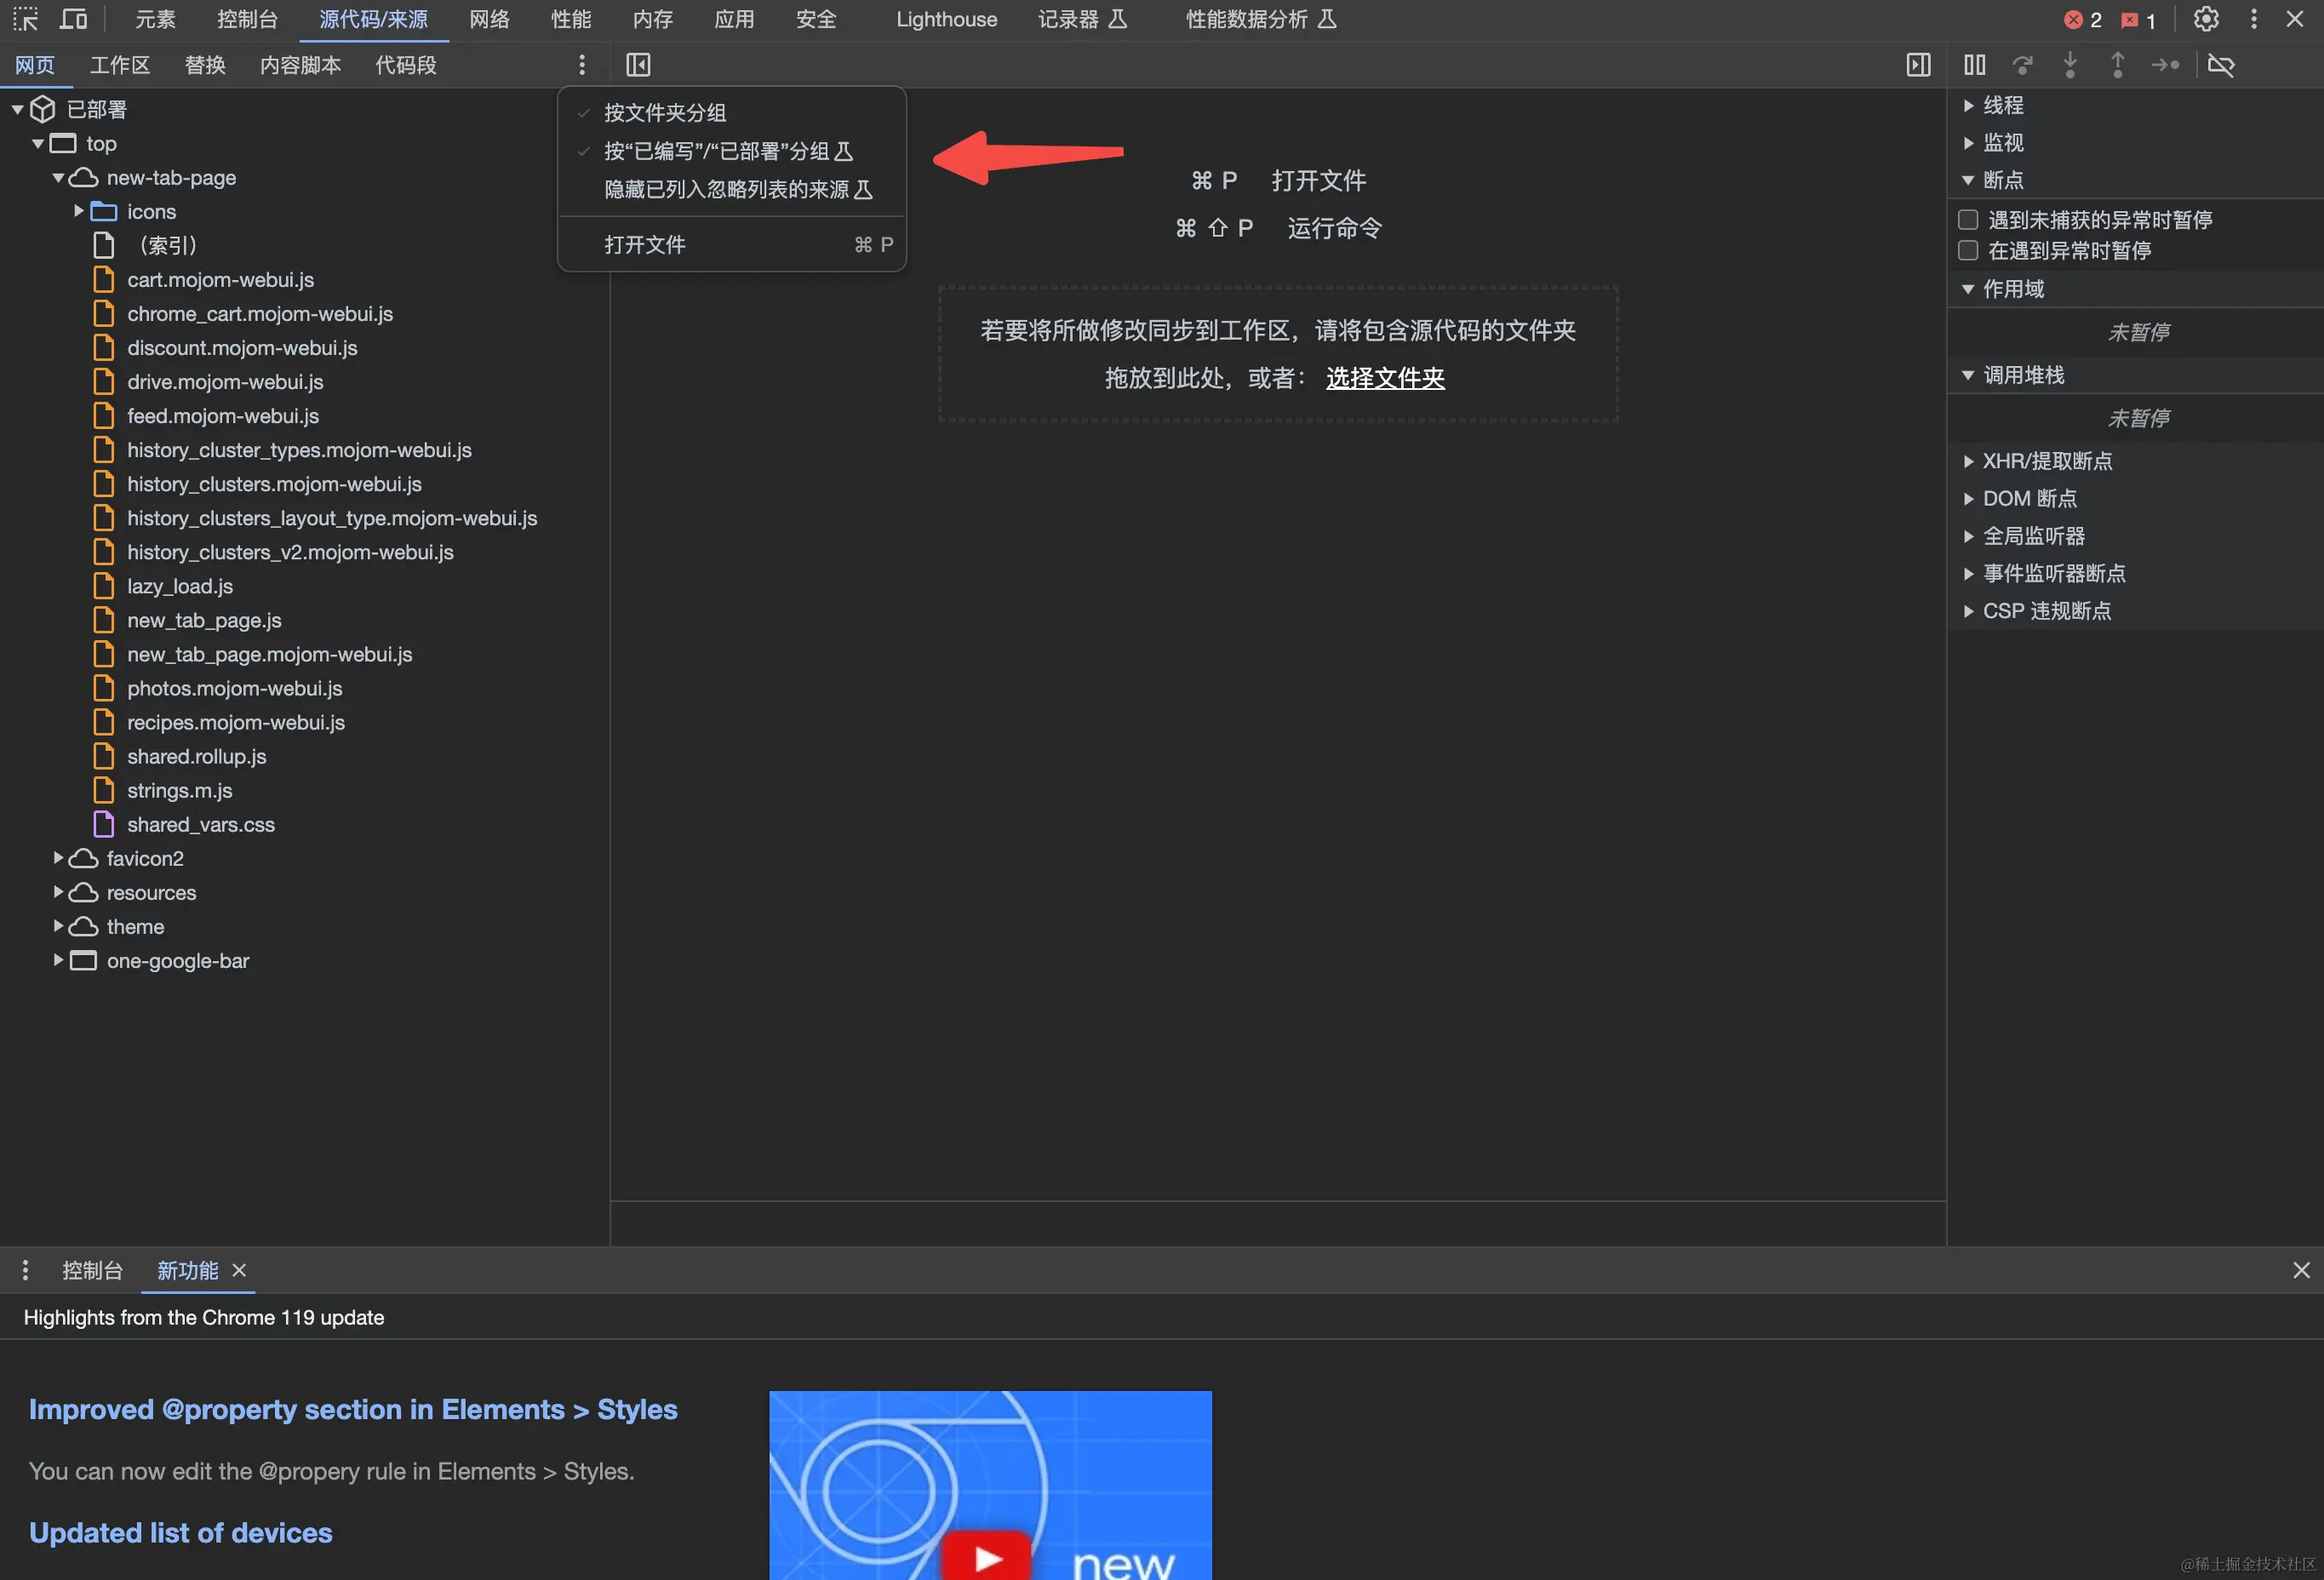Collapse the new-tab-page tree node
Viewport: 2324px width, 1580px height.
pos(58,178)
